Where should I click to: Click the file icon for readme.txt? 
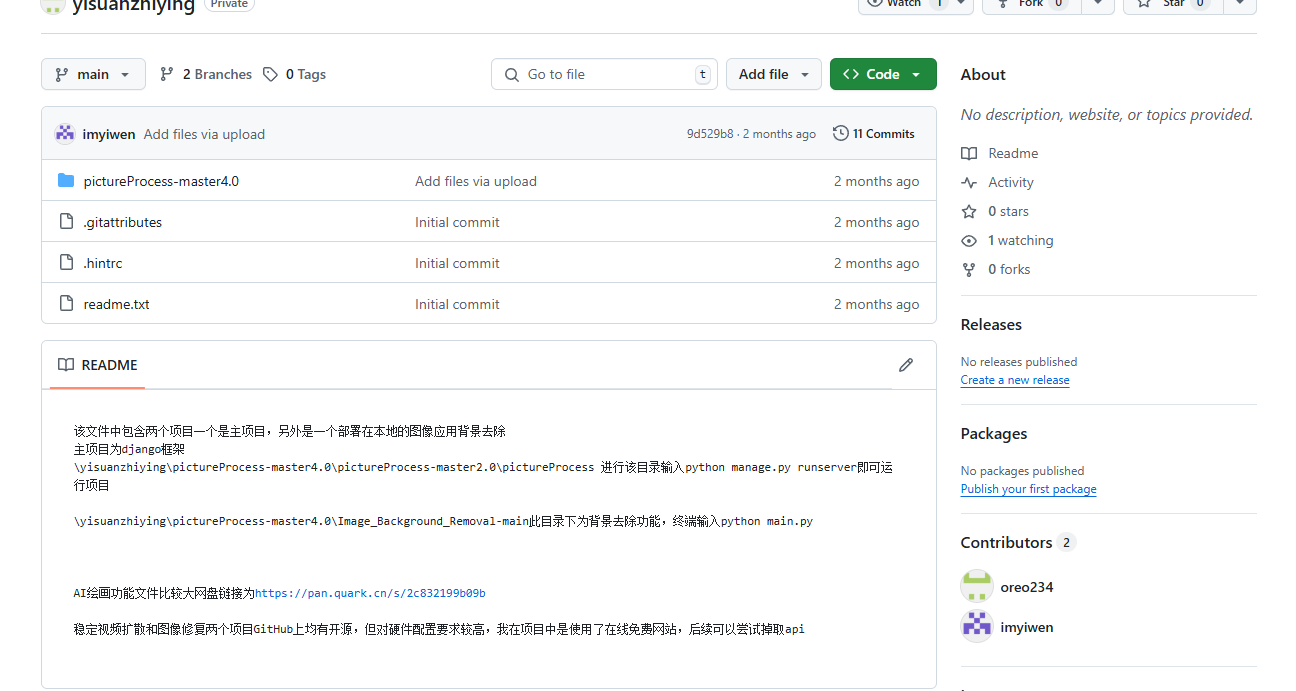click(x=66, y=304)
